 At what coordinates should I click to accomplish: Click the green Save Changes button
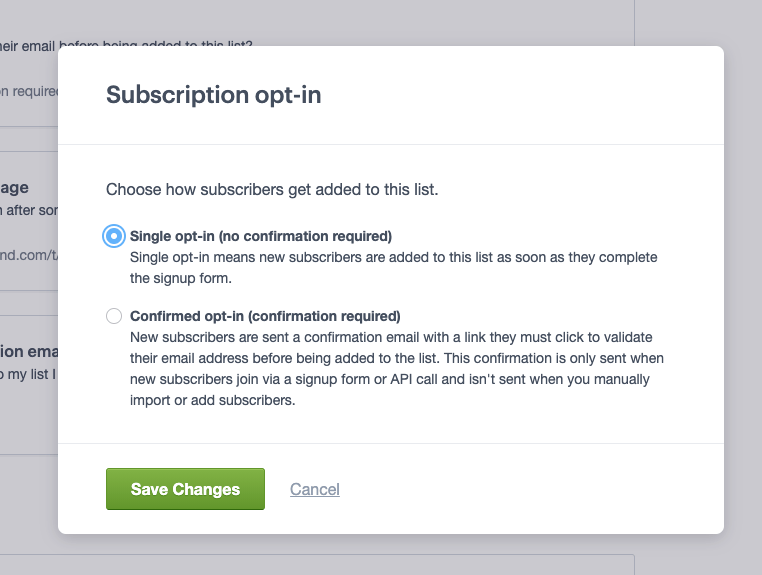coord(185,489)
